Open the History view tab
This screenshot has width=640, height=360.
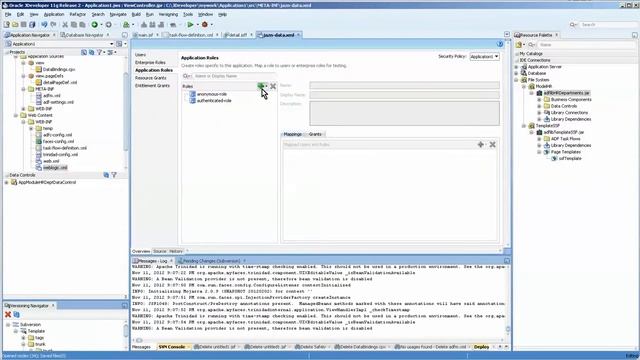[176, 251]
